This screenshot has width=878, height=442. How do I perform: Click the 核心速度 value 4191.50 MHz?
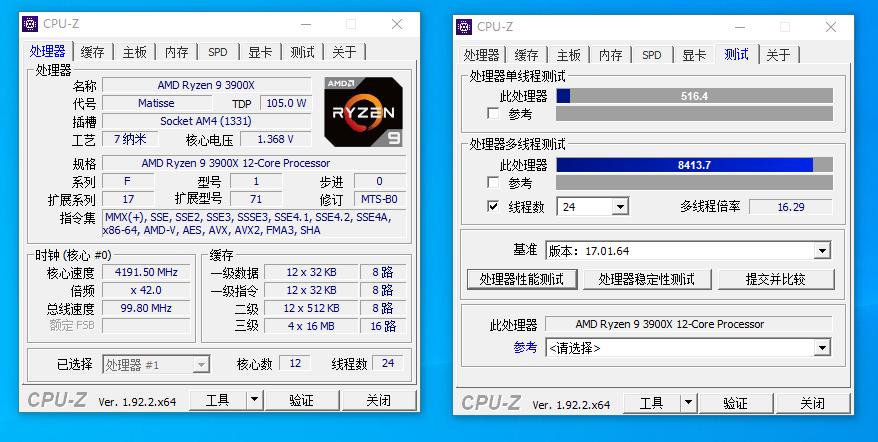coord(146,272)
